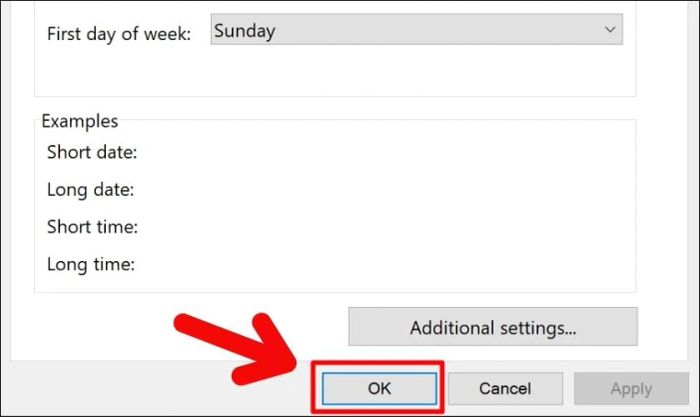Dismiss the dialog using Cancel
700x417 pixels.
(x=505, y=388)
